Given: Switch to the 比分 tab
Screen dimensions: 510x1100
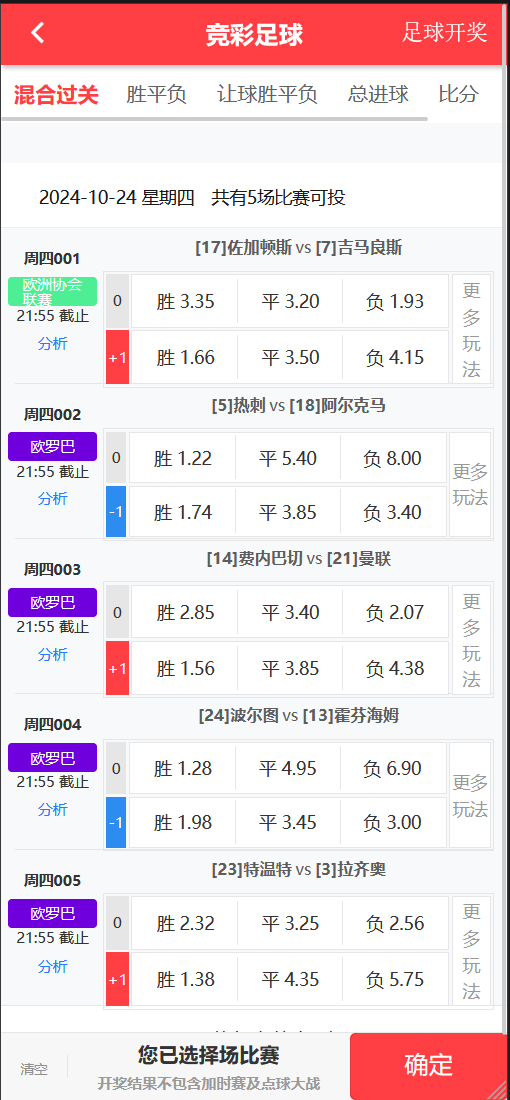Looking at the screenshot, I should coord(459,95).
